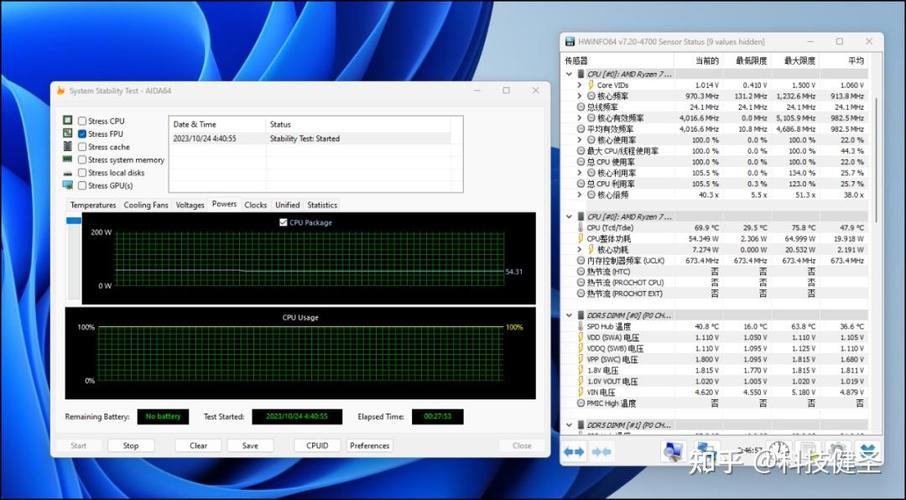This screenshot has width=906, height=500.
Task: Click the FPU icon beside Stress FPU
Action: pyautogui.click(x=68, y=133)
